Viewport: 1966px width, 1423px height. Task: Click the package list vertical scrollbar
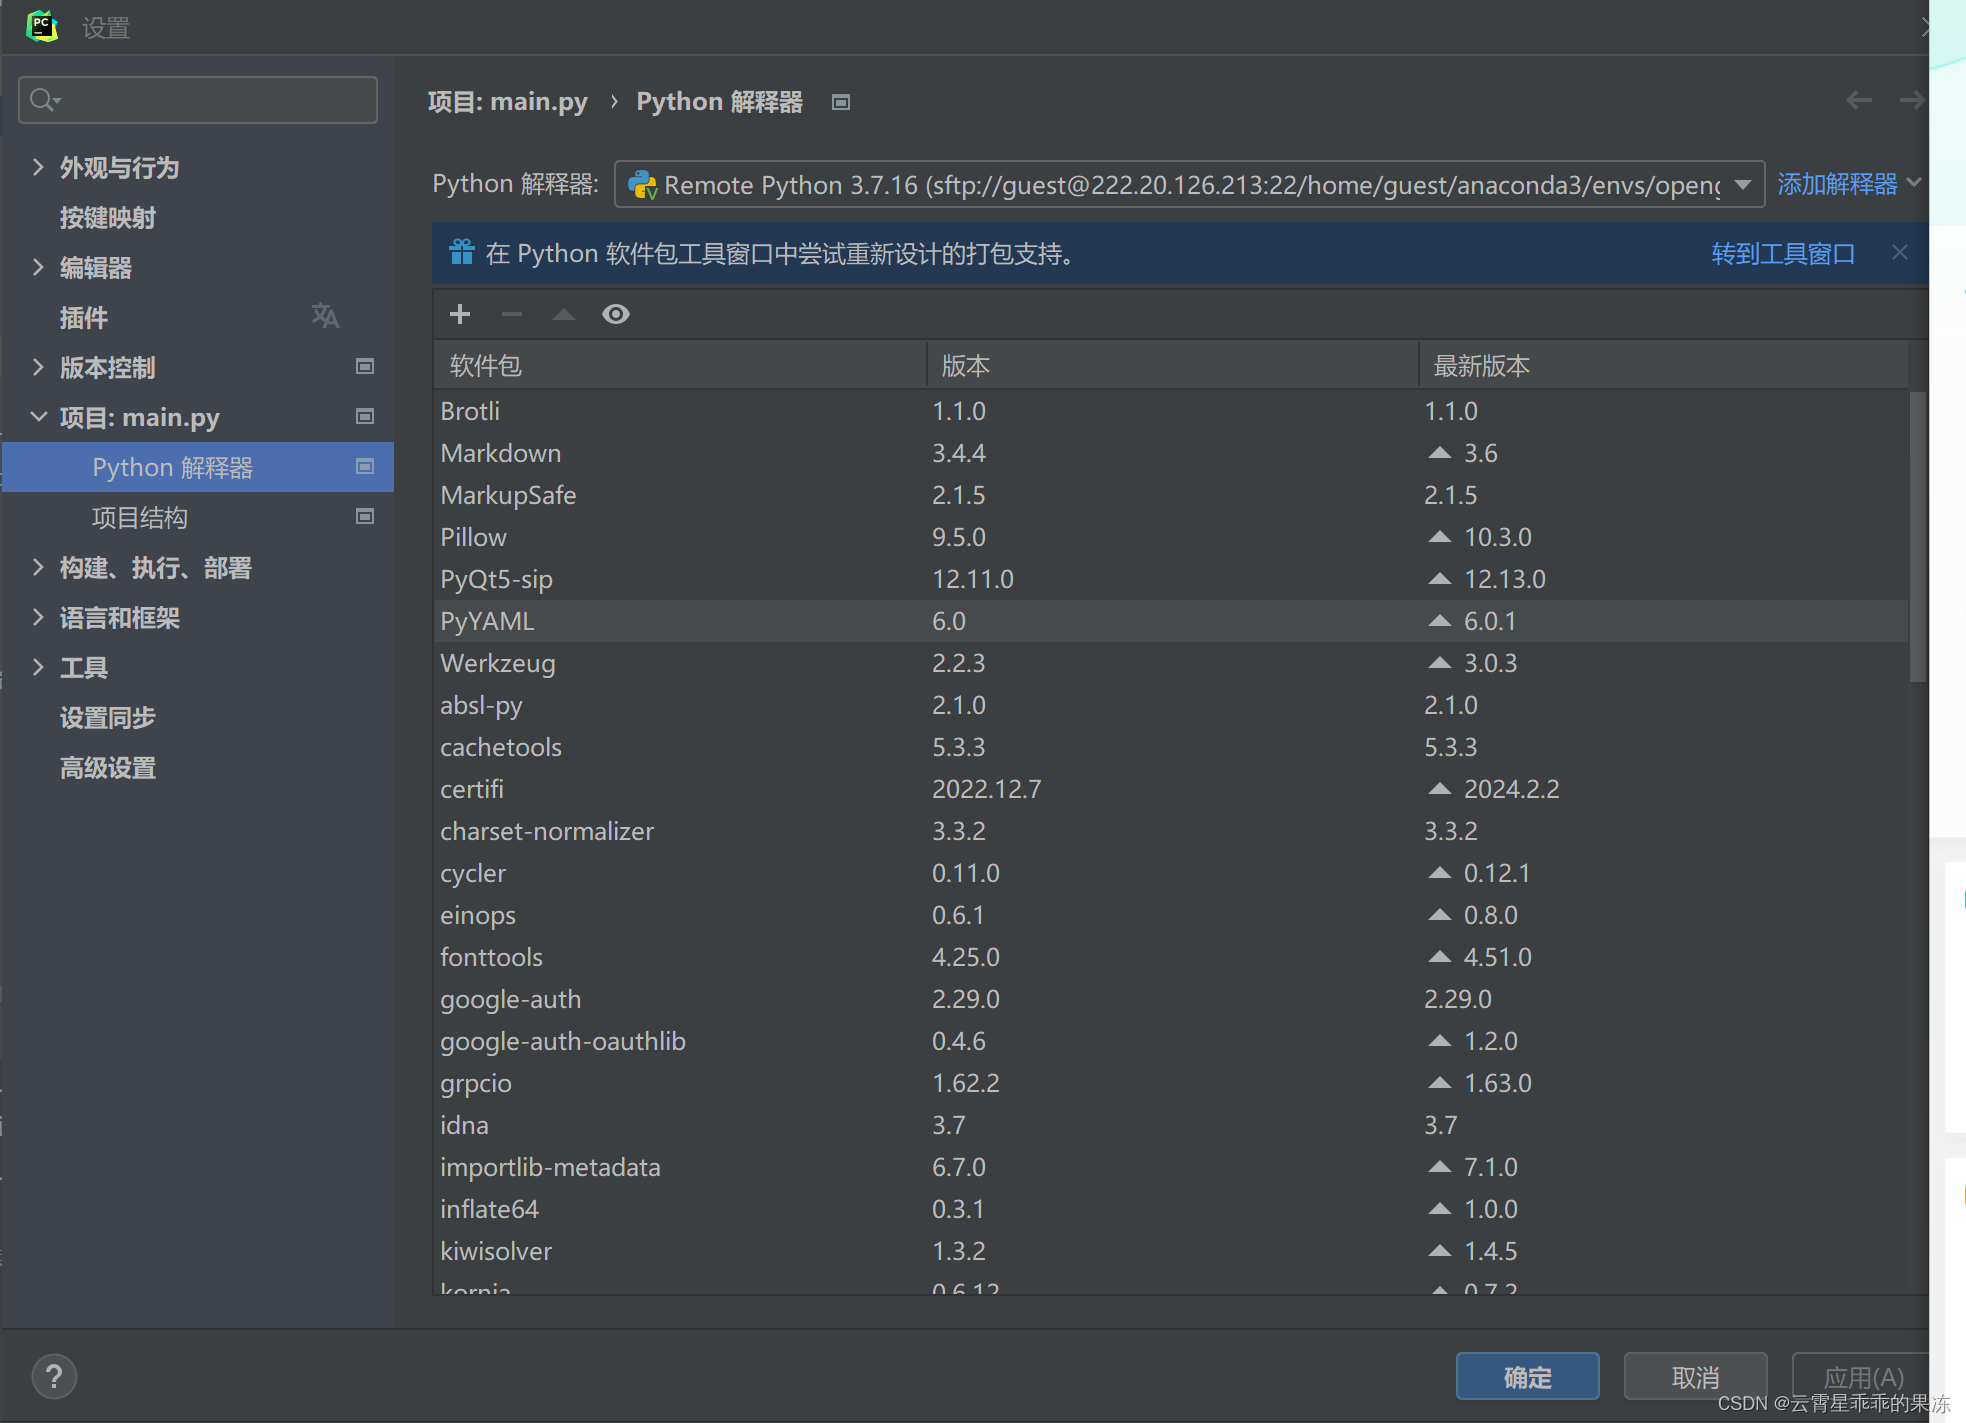(x=1917, y=536)
